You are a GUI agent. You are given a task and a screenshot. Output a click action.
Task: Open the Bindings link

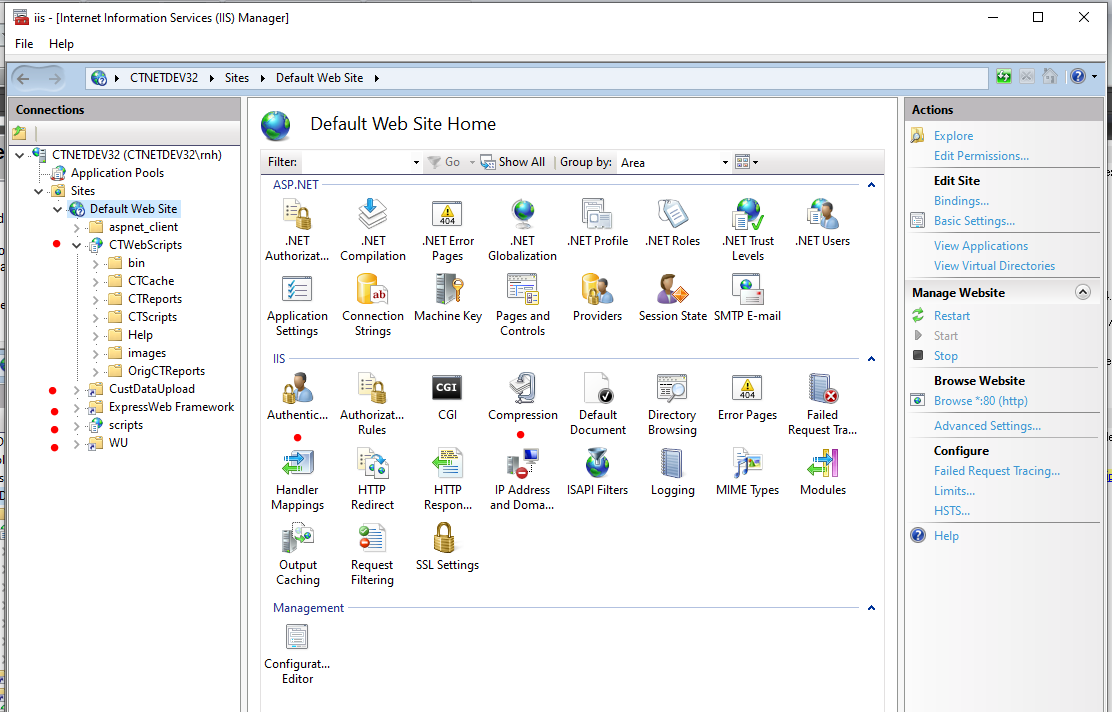[x=961, y=201]
